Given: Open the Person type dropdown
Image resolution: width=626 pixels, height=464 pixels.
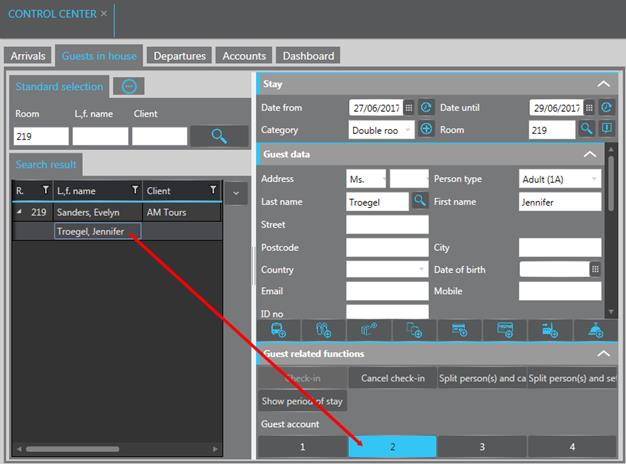Looking at the screenshot, I should click(594, 179).
